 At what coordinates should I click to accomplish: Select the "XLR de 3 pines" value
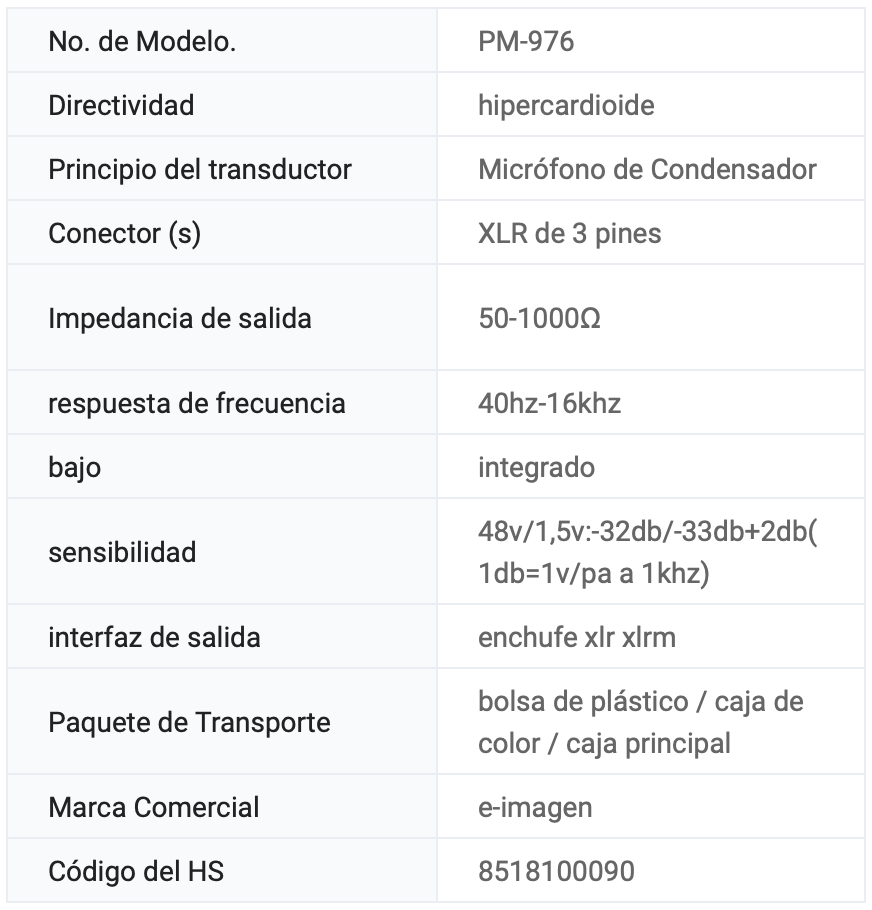tap(569, 233)
